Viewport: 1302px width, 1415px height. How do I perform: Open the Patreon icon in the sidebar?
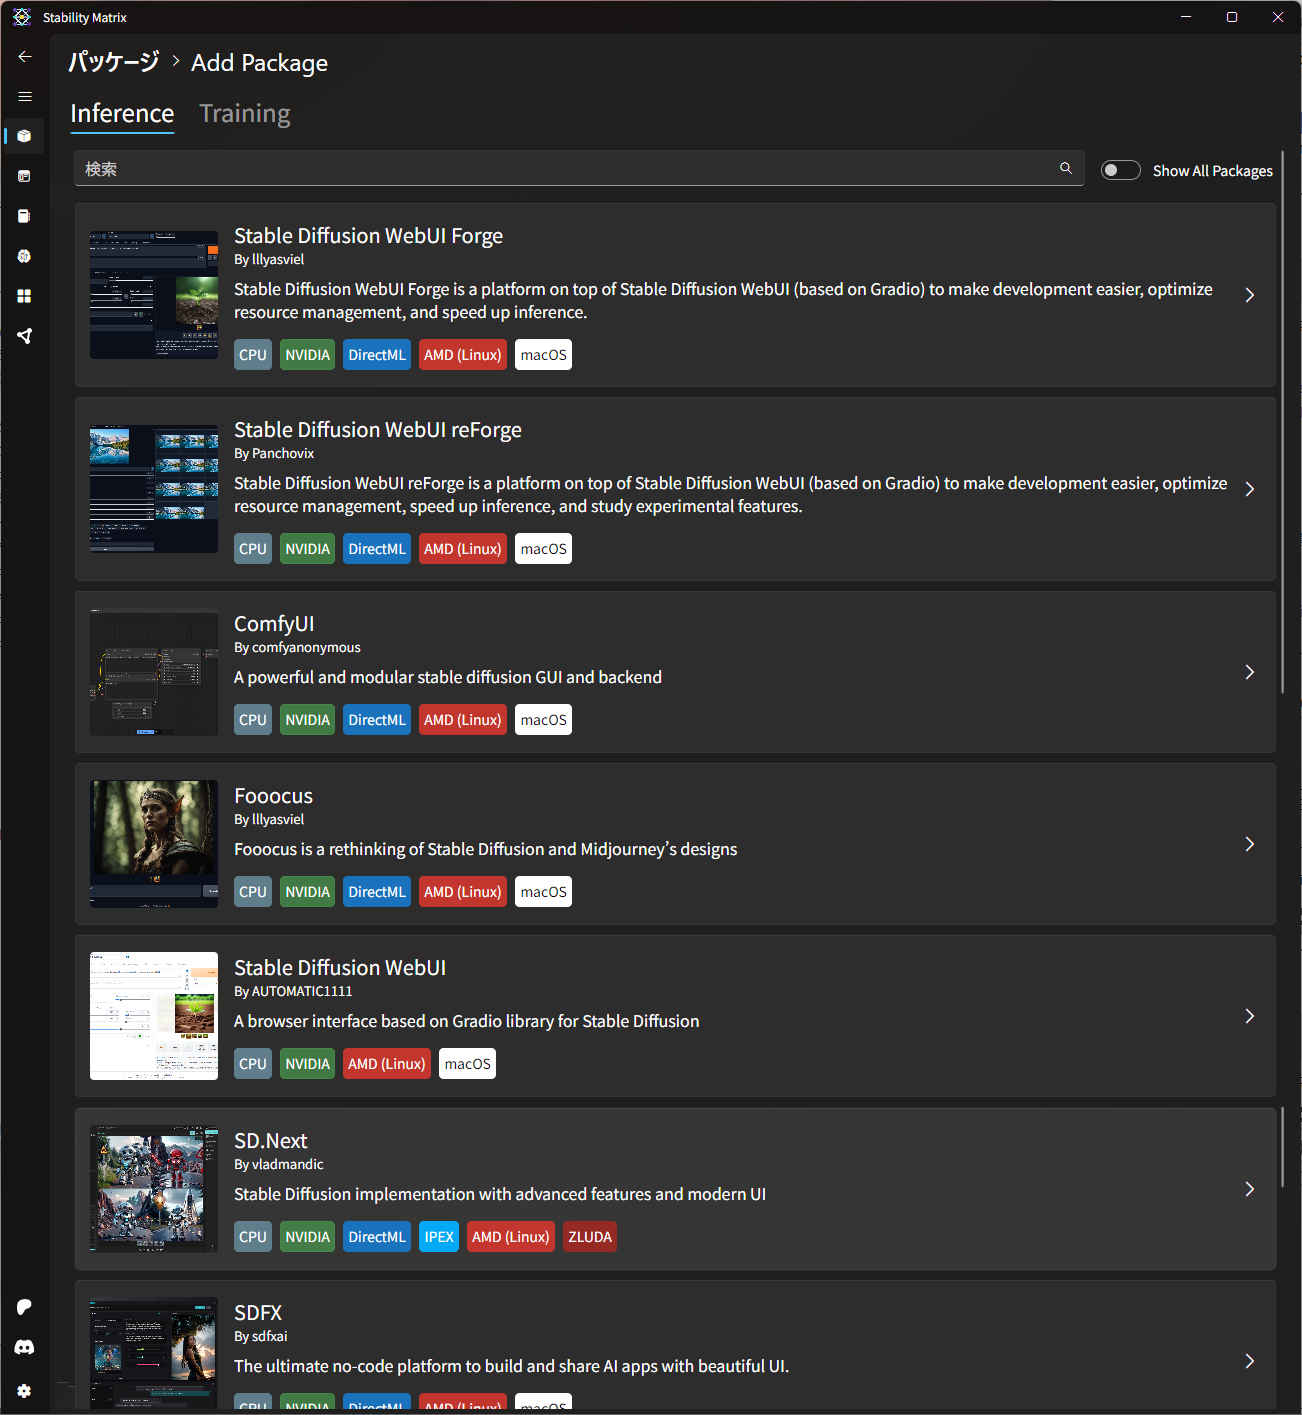pyautogui.click(x=24, y=1307)
